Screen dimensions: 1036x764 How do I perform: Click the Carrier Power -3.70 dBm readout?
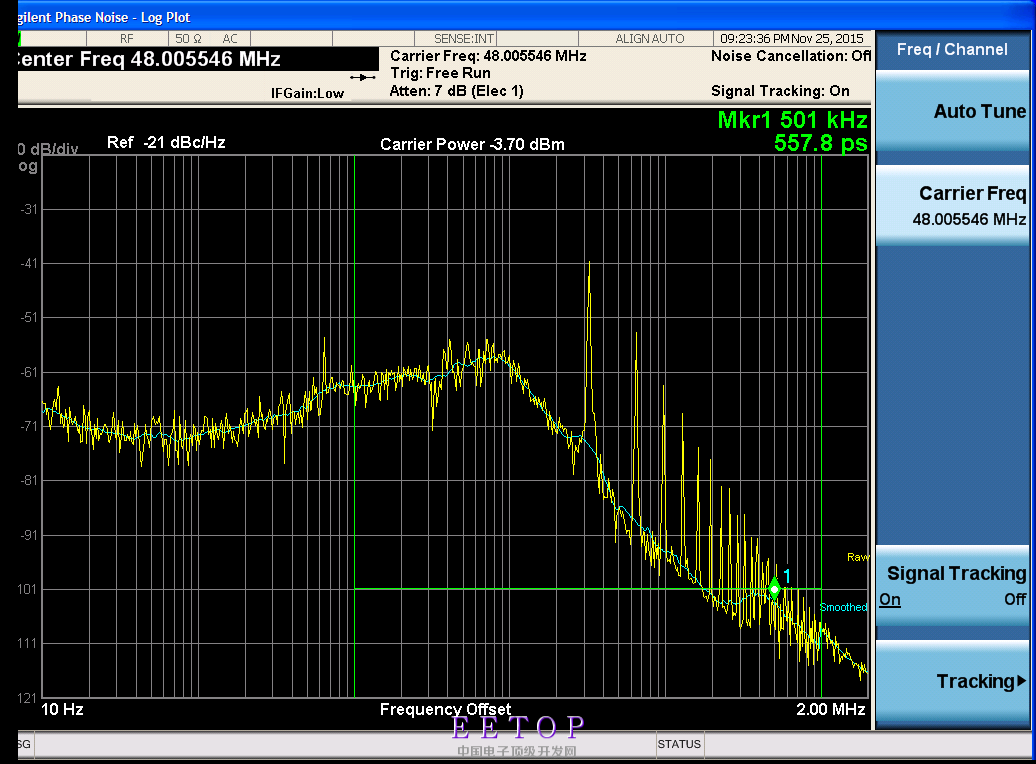click(x=472, y=145)
